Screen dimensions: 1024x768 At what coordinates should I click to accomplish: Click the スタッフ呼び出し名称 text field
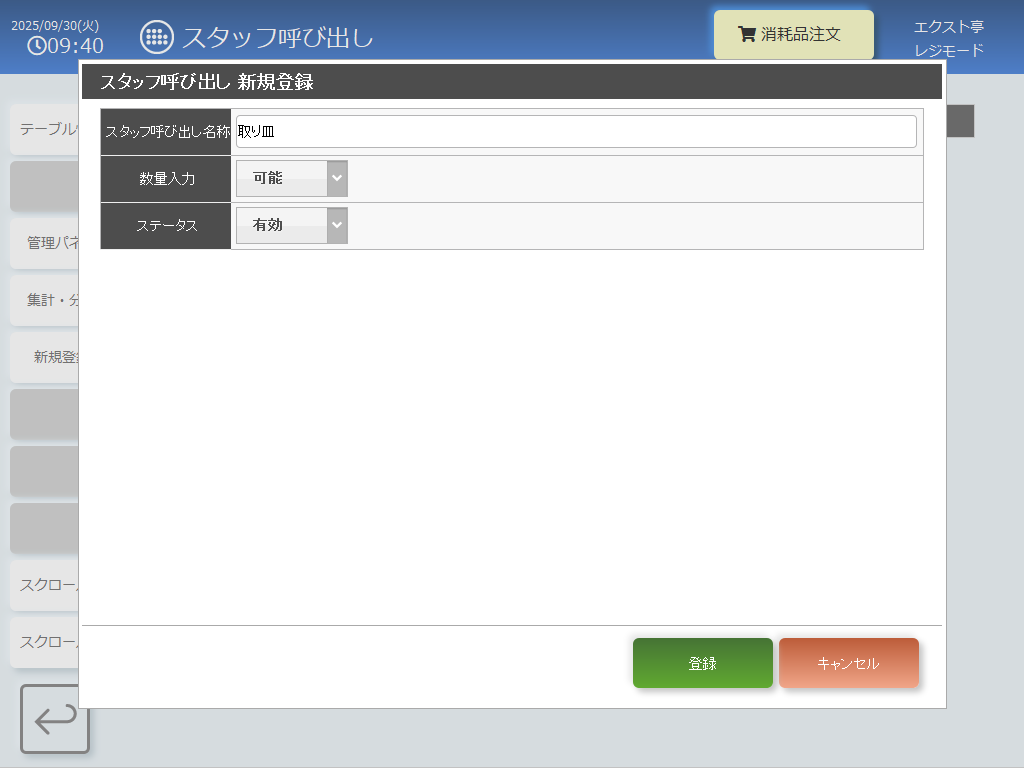[x=576, y=132]
